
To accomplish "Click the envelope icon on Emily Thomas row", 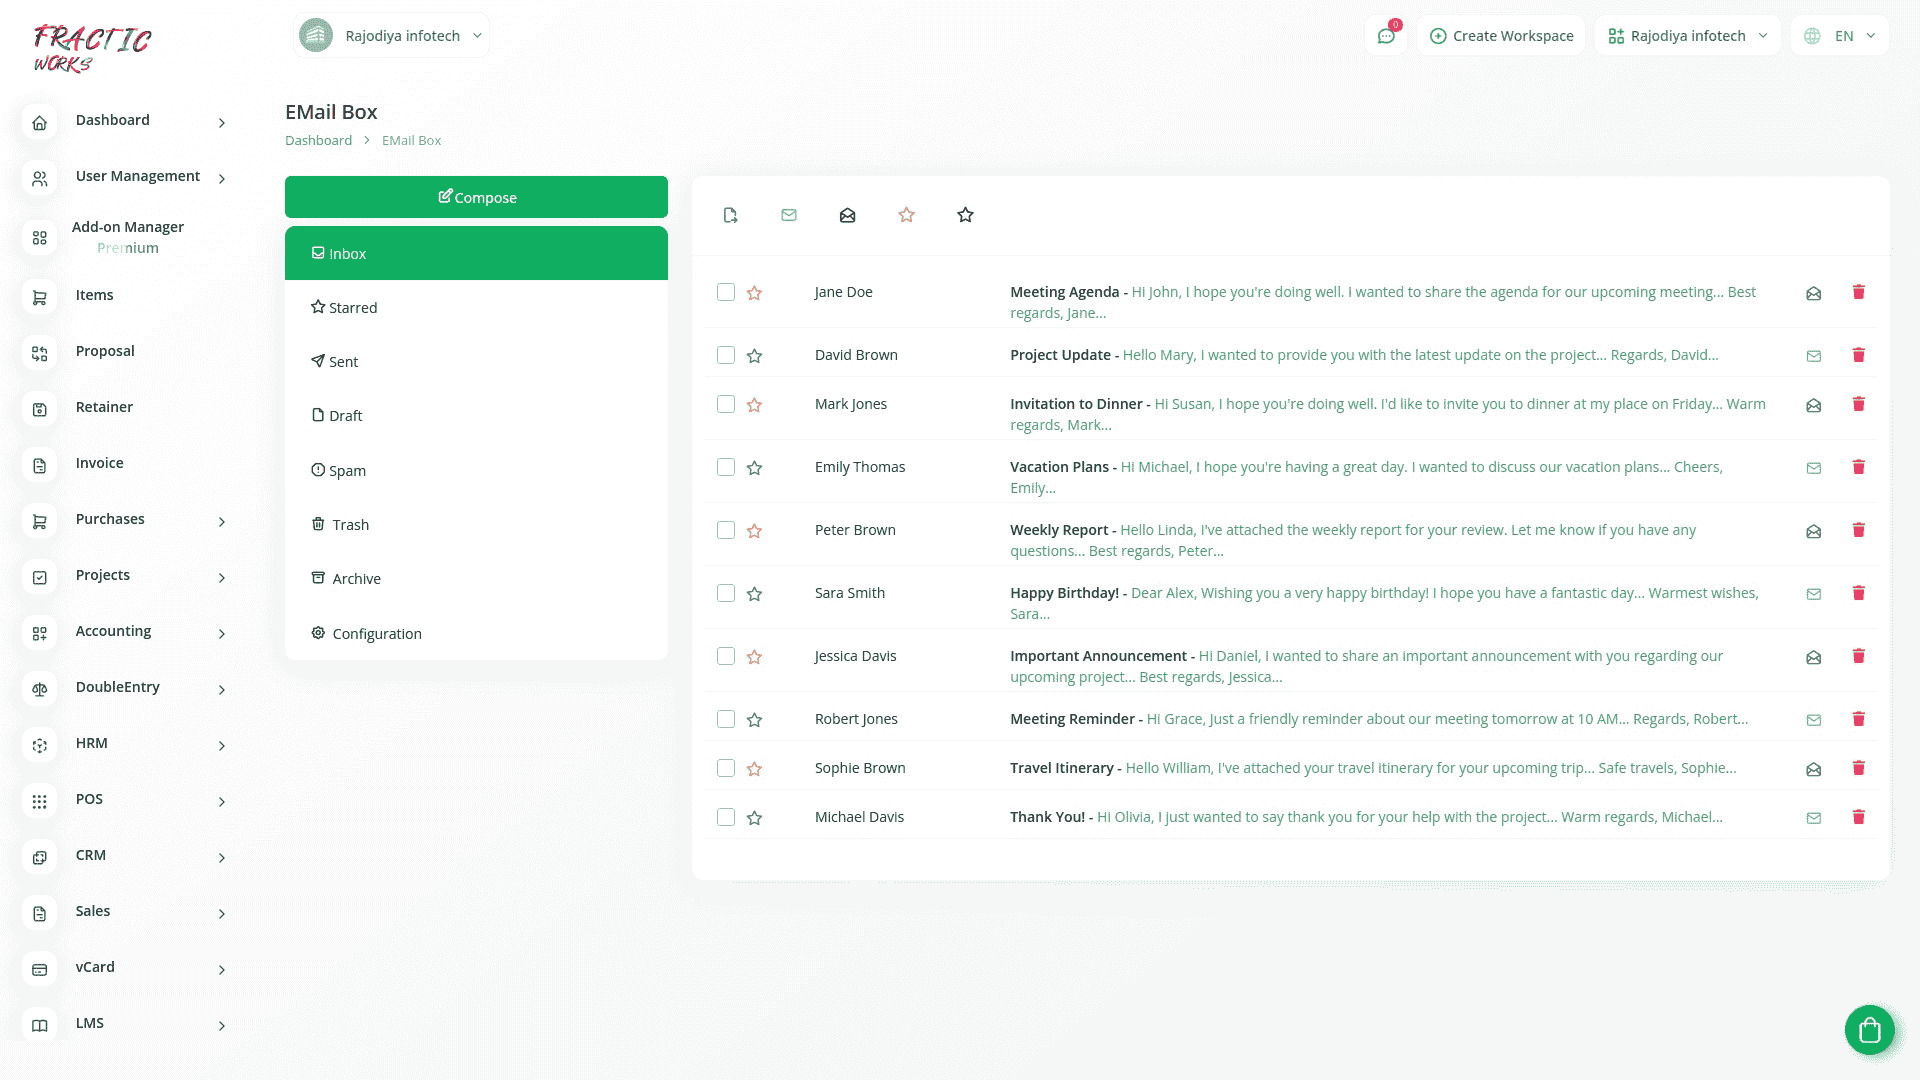I will [x=1813, y=468].
